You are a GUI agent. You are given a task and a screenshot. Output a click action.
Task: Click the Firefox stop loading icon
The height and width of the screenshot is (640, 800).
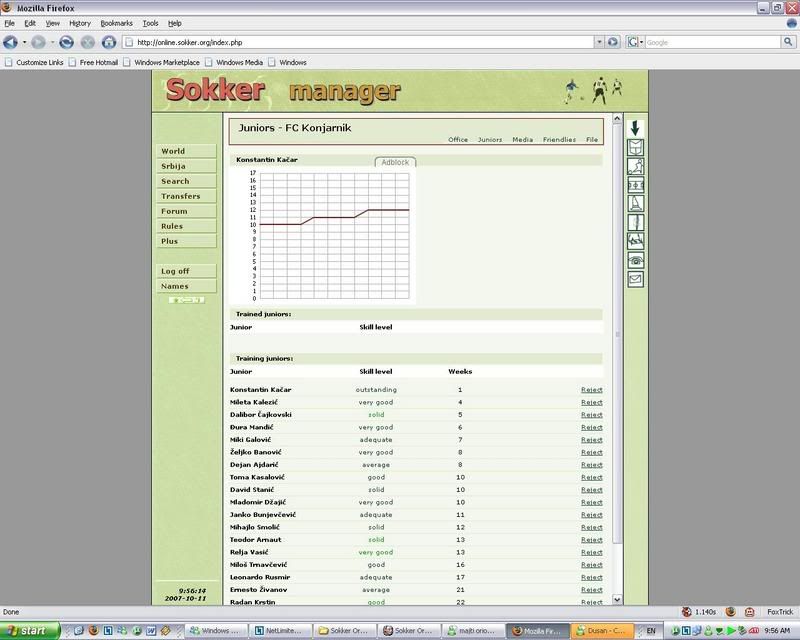88,42
